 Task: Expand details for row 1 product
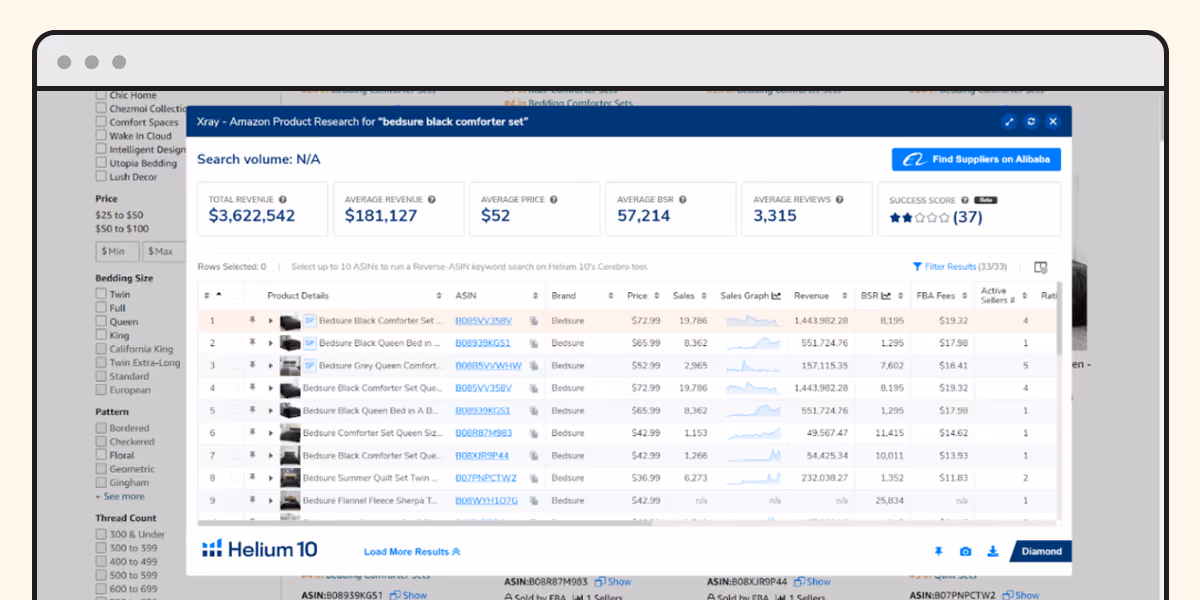click(270, 321)
